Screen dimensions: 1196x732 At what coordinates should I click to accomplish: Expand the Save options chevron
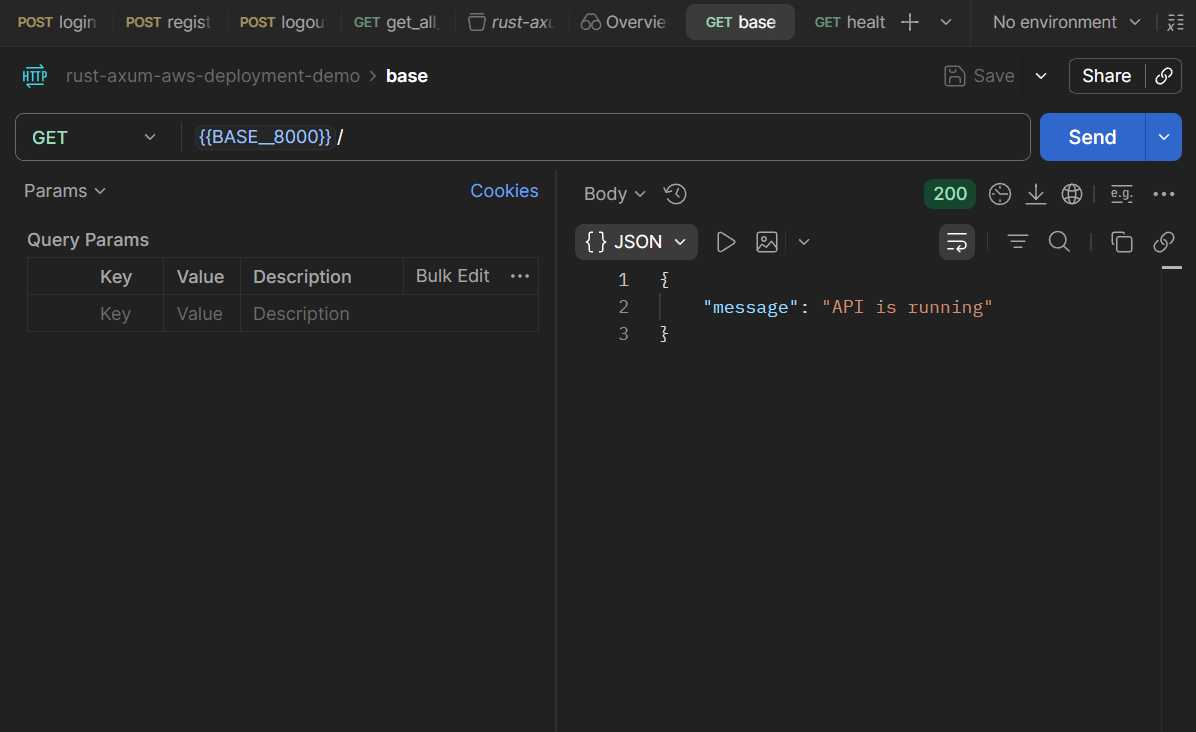[x=1041, y=75]
